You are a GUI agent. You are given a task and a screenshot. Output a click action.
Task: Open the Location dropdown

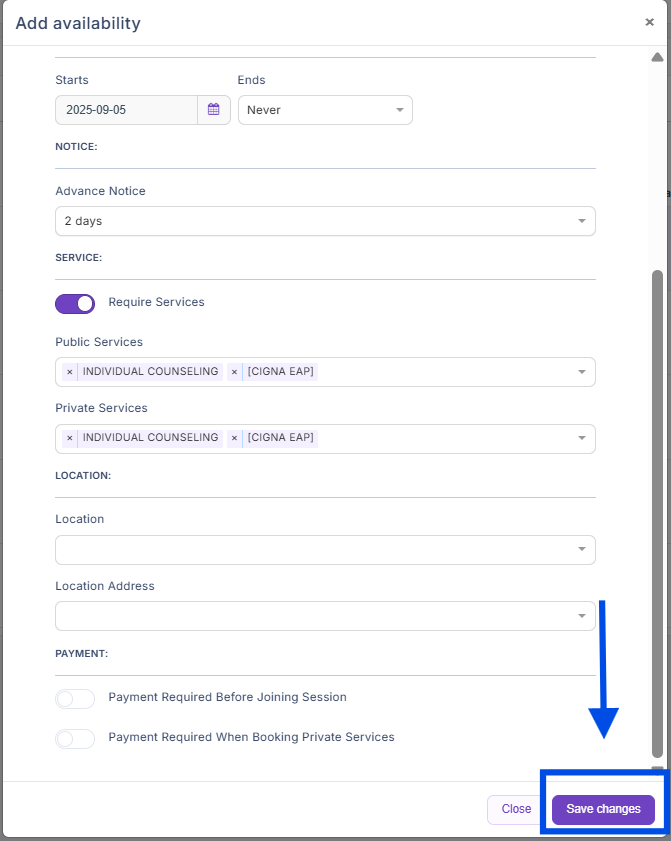click(x=325, y=550)
